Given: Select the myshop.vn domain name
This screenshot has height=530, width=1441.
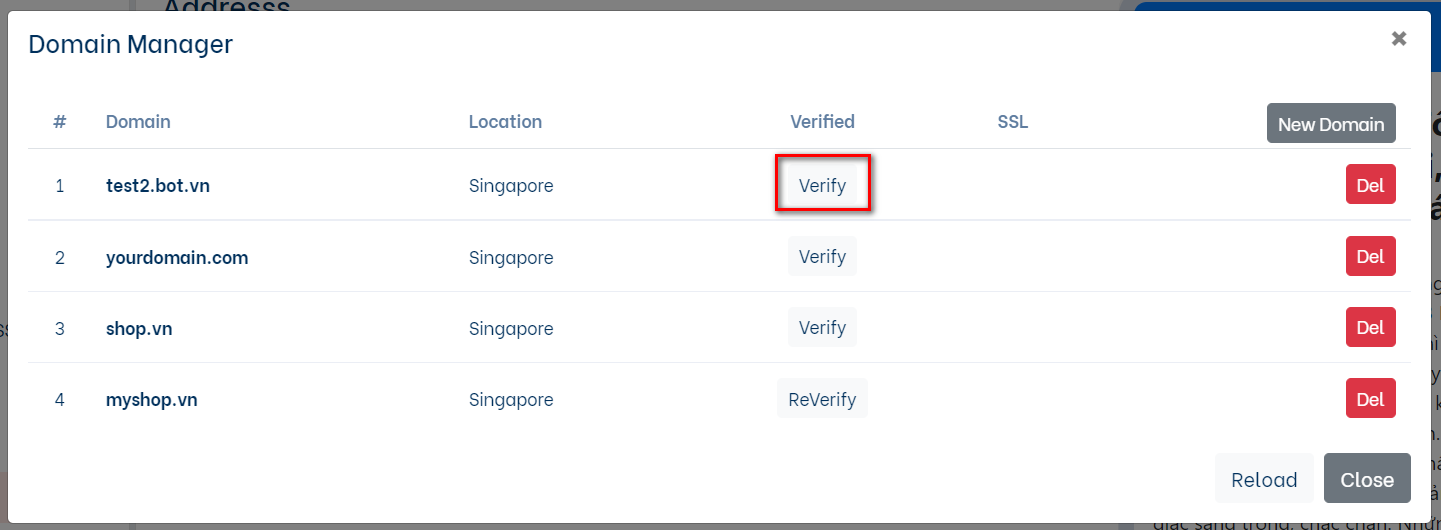Looking at the screenshot, I should point(152,399).
